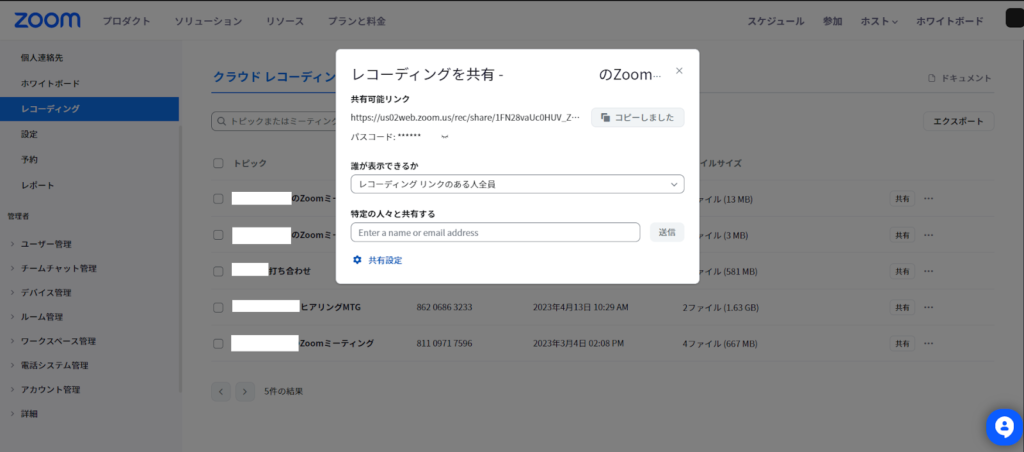
Task: Click the name or email address field
Action: click(x=495, y=232)
